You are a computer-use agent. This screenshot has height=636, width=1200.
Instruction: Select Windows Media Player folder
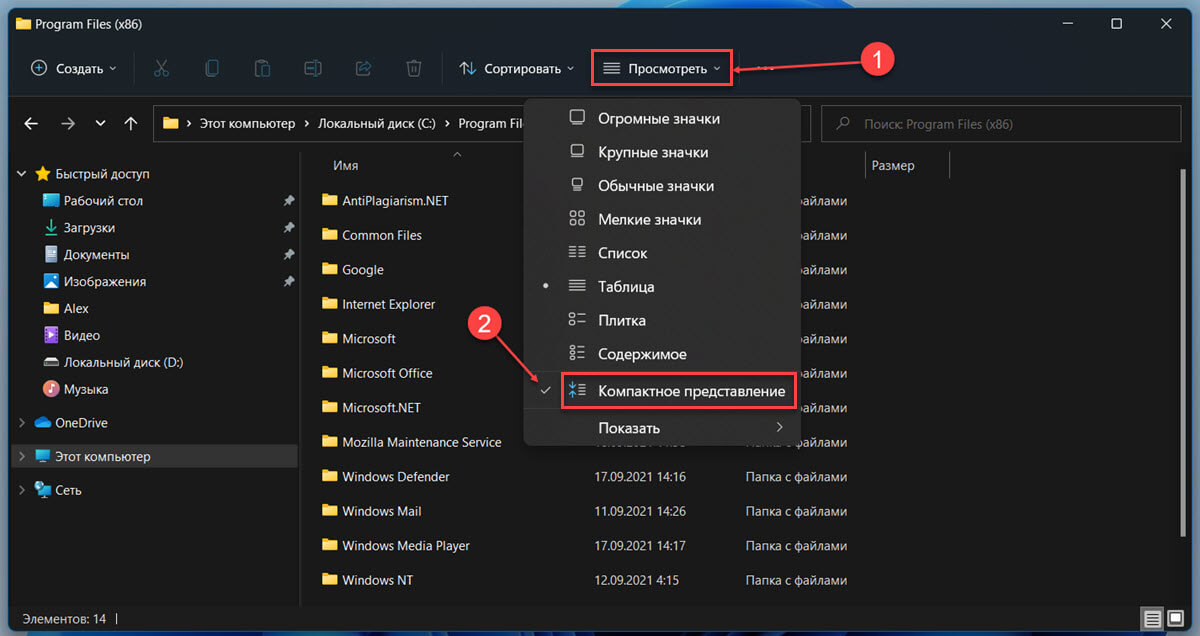click(x=406, y=546)
